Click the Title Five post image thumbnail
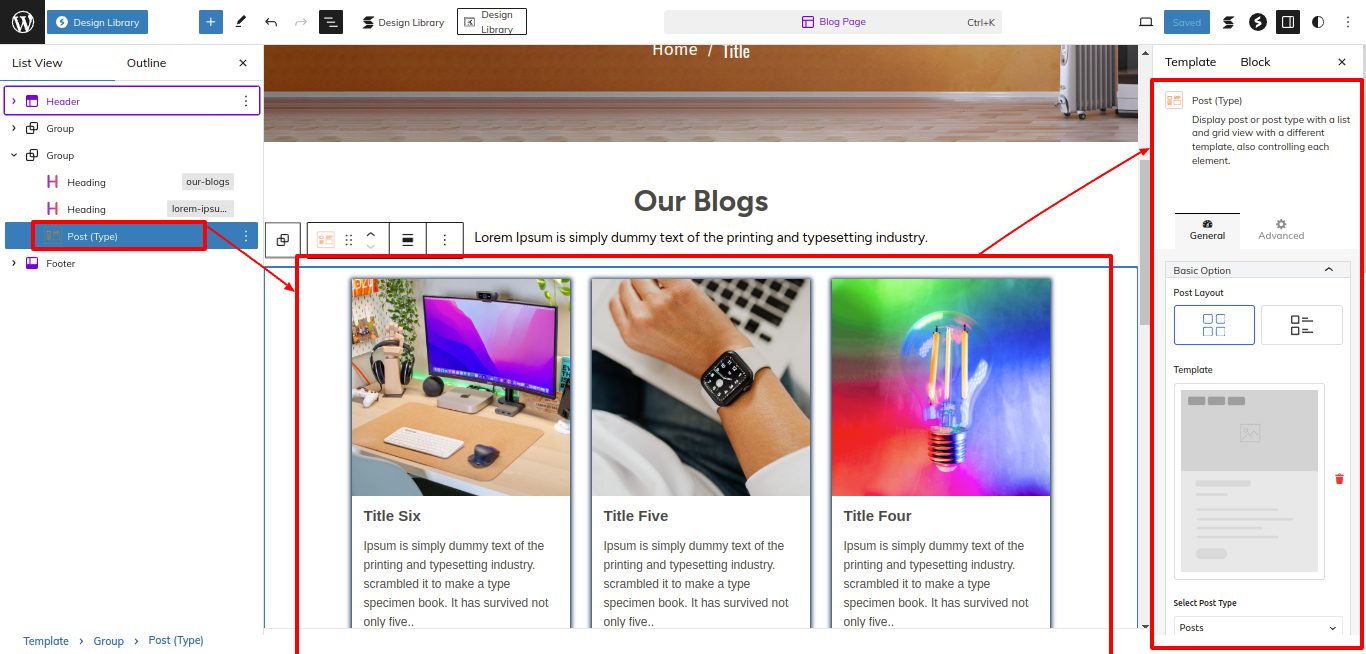This screenshot has width=1366, height=654. click(701, 387)
